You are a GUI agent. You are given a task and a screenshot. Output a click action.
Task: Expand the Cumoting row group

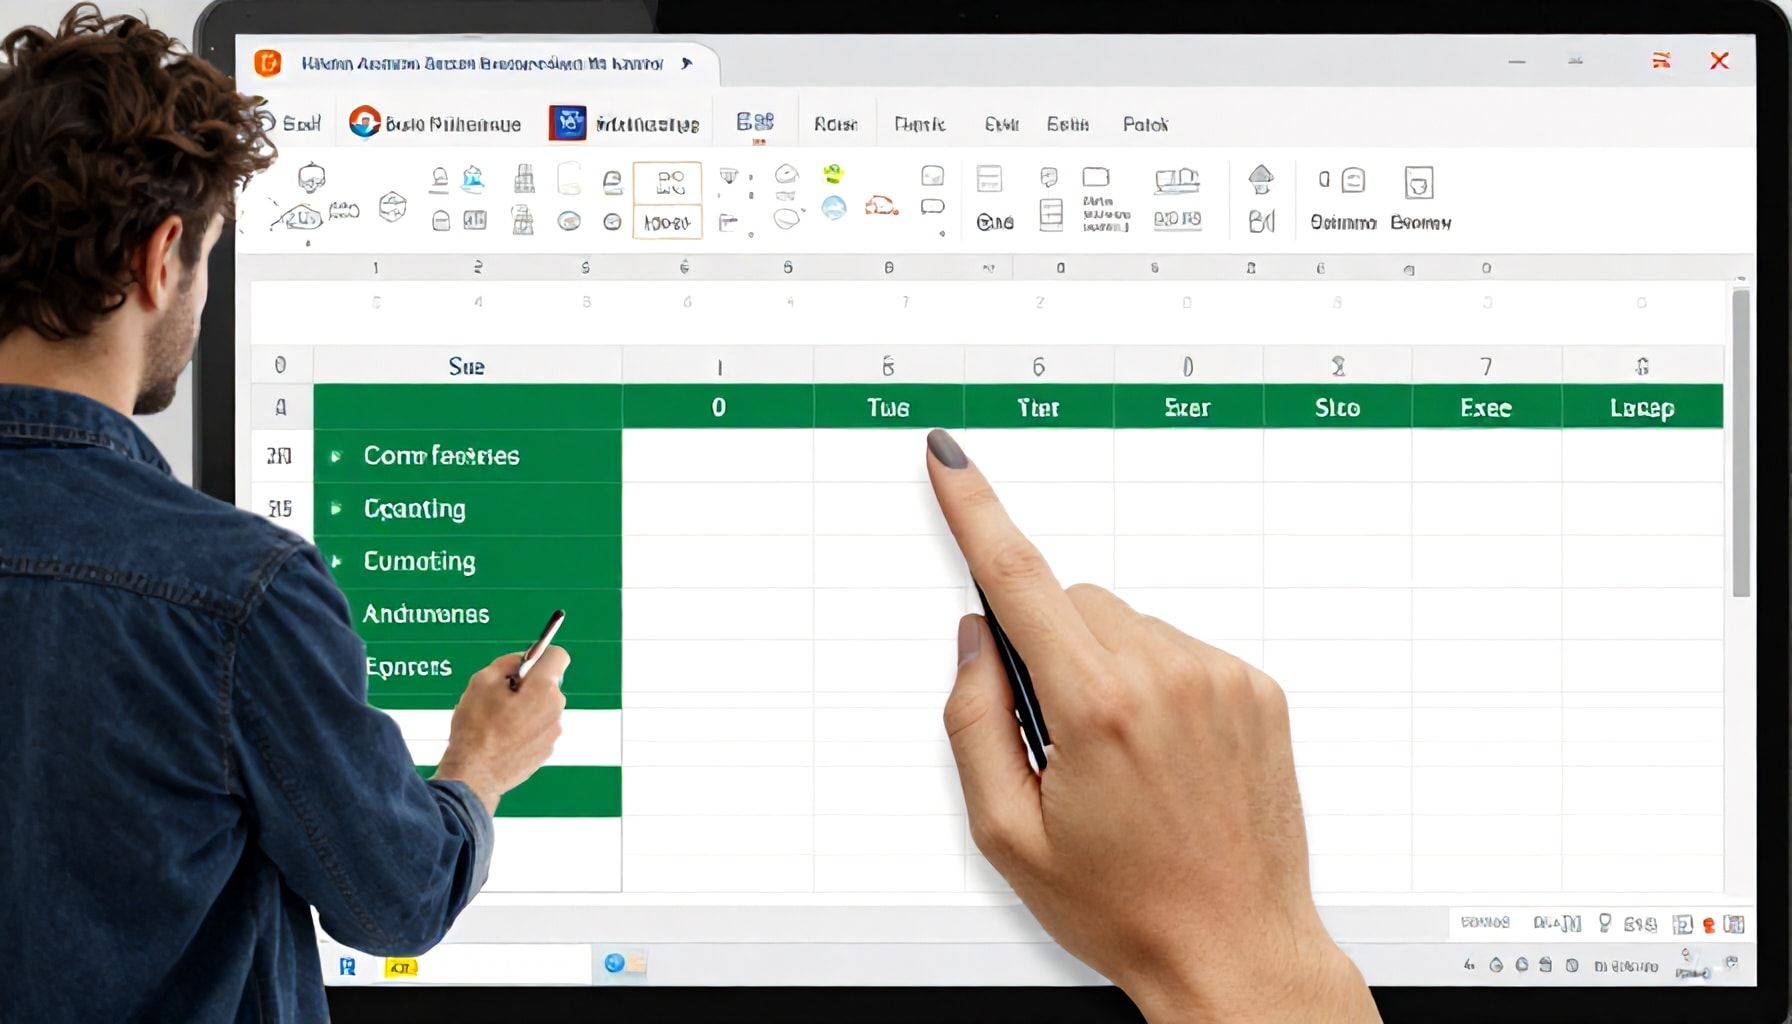338,562
